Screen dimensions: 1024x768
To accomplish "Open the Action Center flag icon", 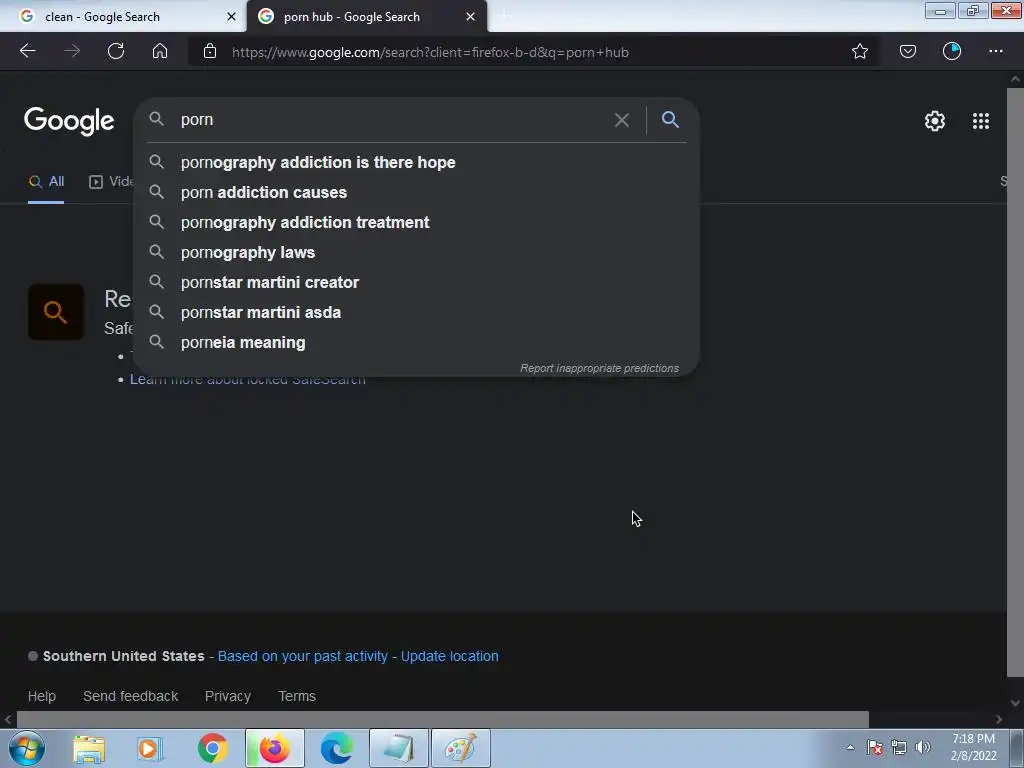I will coord(875,748).
